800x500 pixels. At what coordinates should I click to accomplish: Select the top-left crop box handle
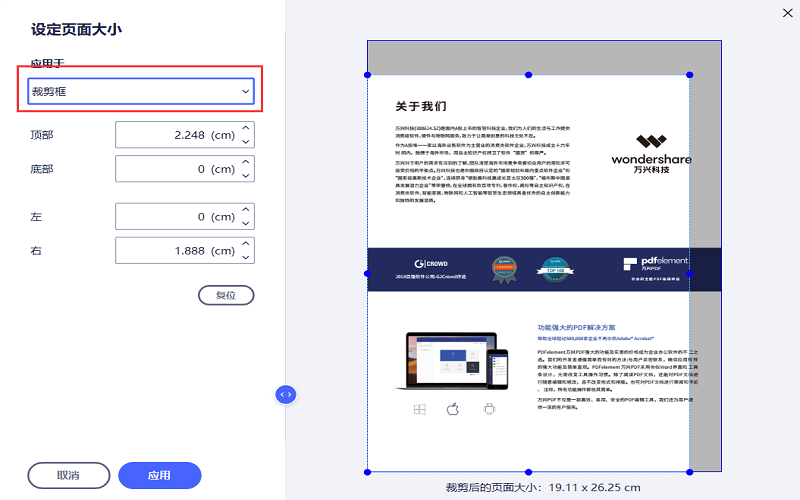click(x=368, y=75)
